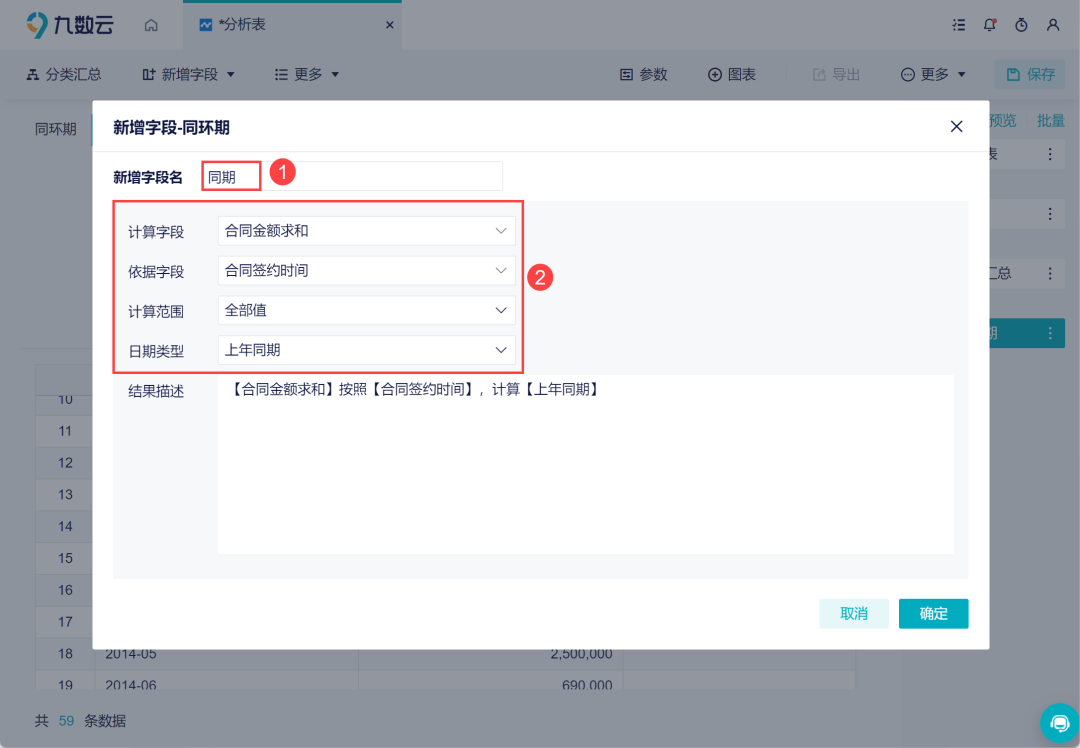Close the 分析表 tab
Image resolution: width=1080 pixels, height=748 pixels.
(390, 25)
